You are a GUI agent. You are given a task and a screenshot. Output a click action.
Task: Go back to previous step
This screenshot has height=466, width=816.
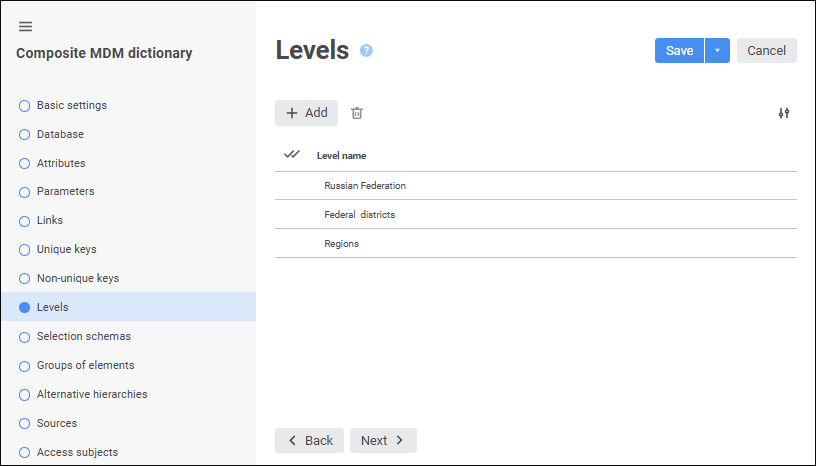coord(309,440)
